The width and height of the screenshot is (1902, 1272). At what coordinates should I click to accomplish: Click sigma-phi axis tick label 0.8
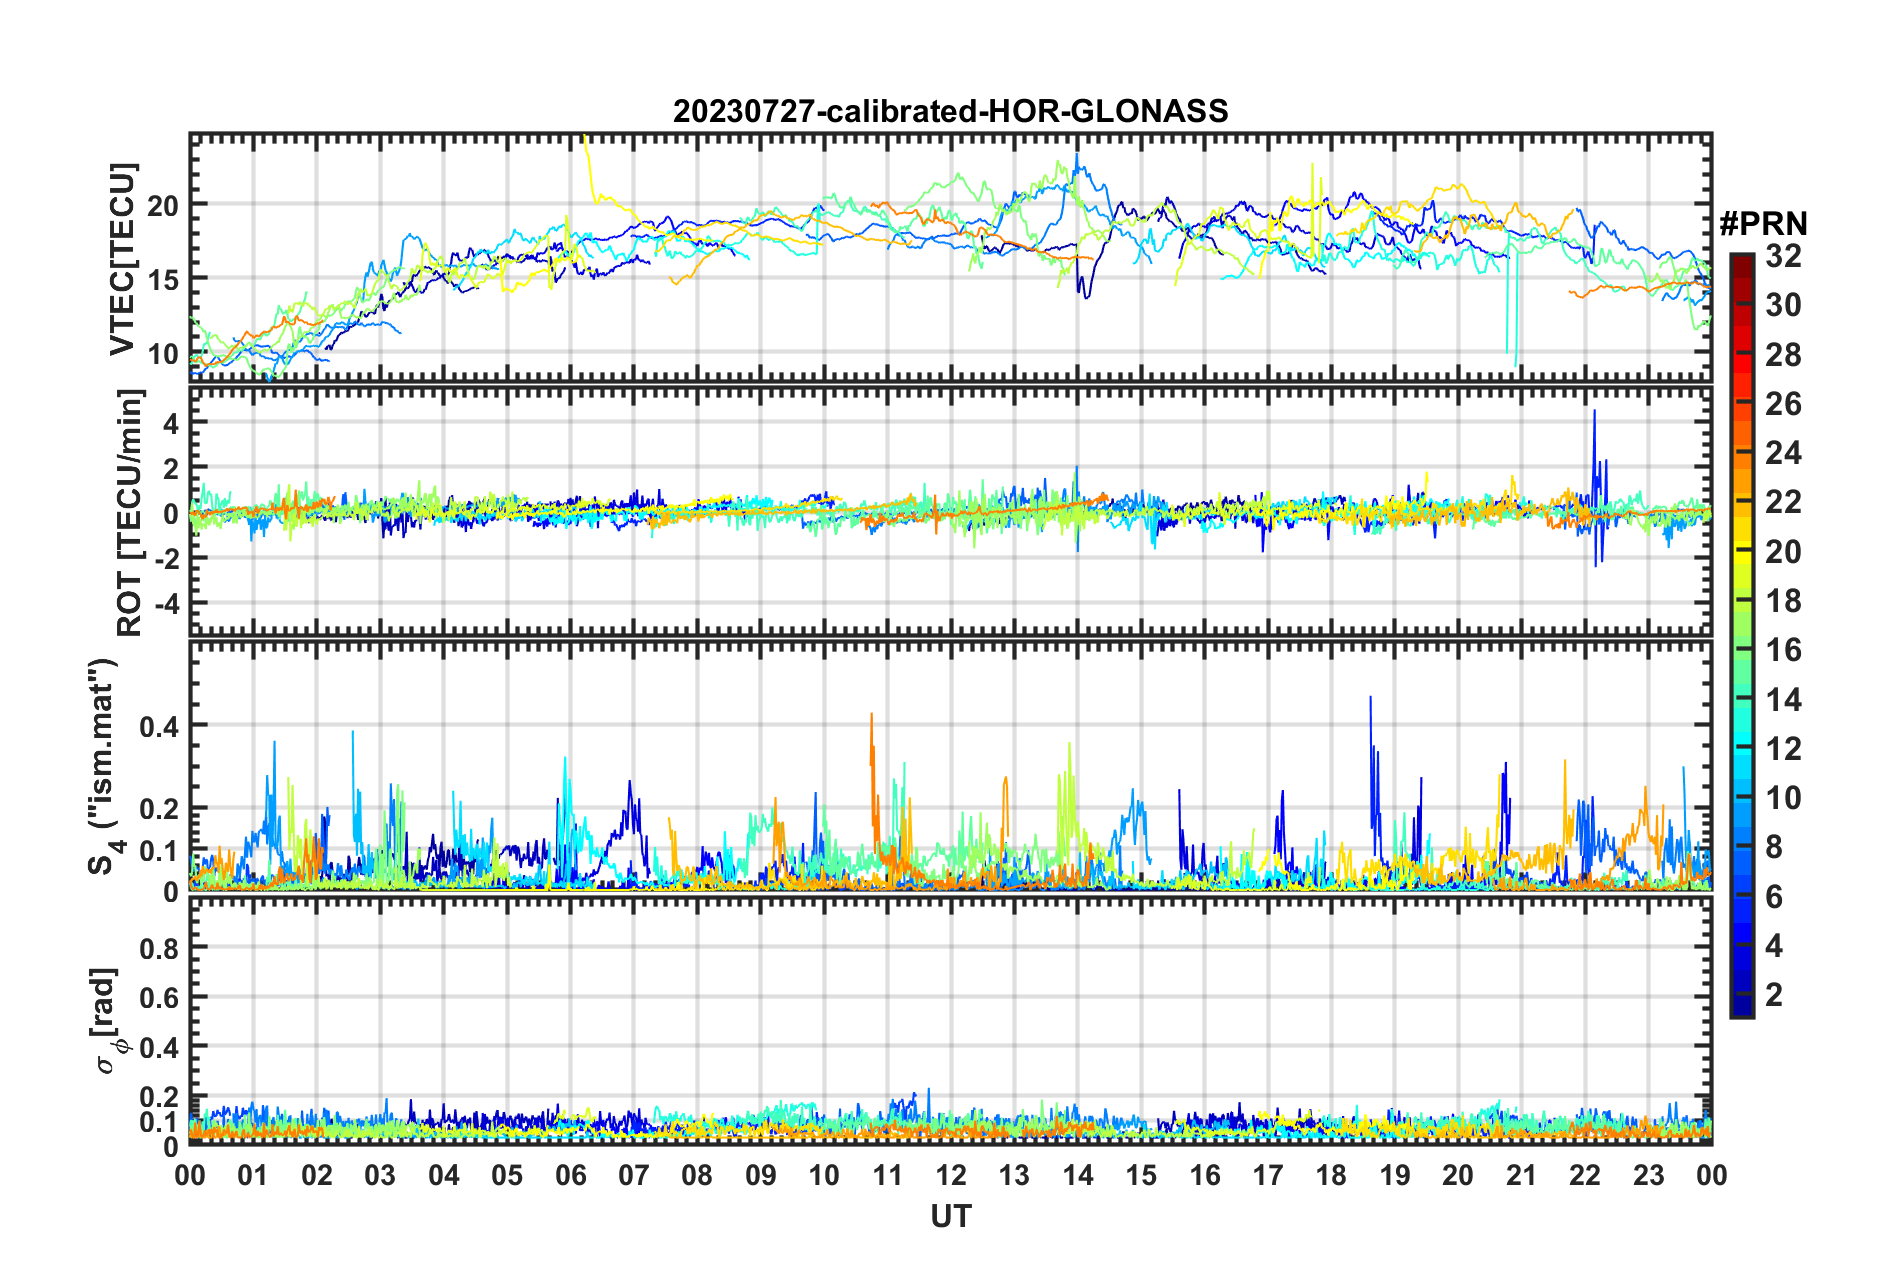[160, 948]
